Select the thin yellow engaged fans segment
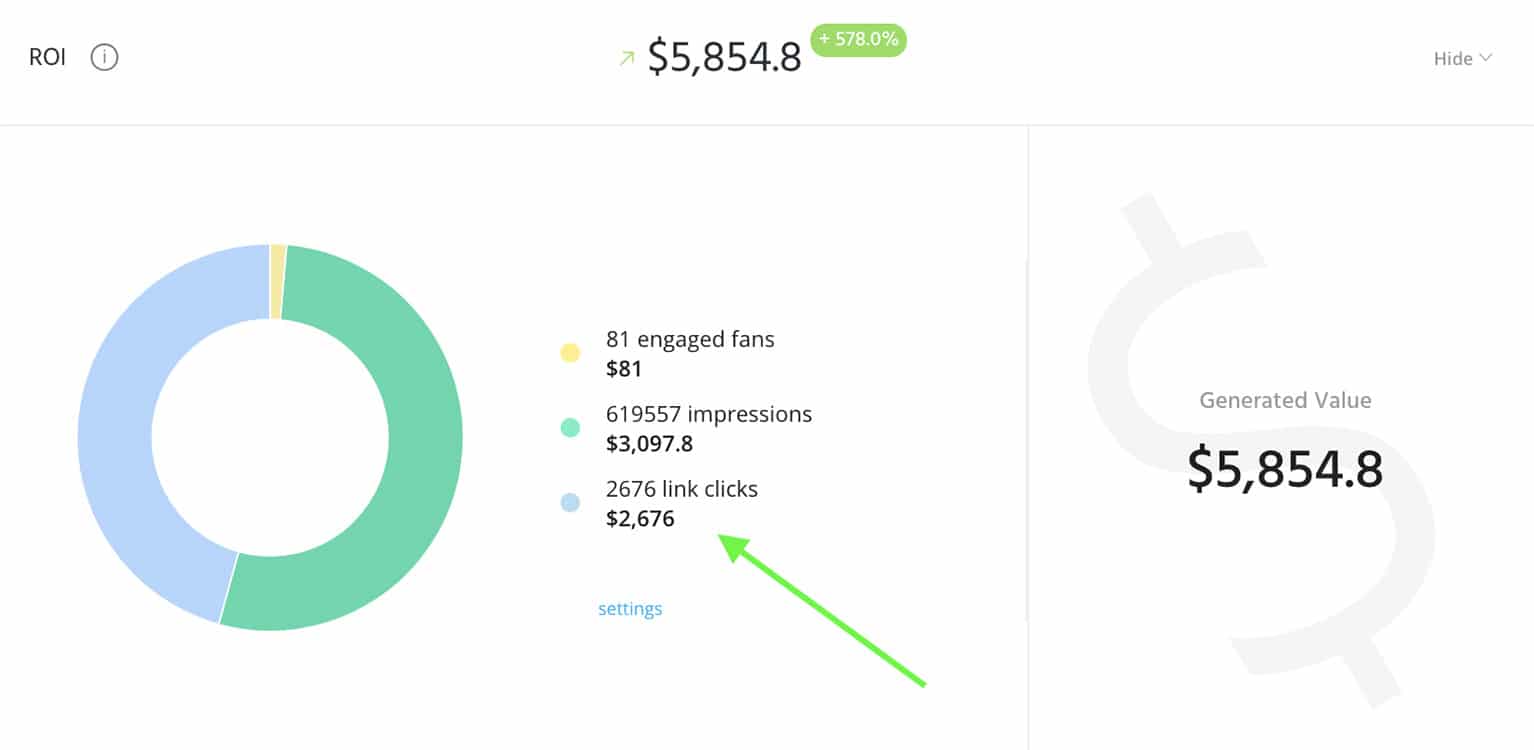Screen dimensions: 1534x750 click(x=278, y=282)
